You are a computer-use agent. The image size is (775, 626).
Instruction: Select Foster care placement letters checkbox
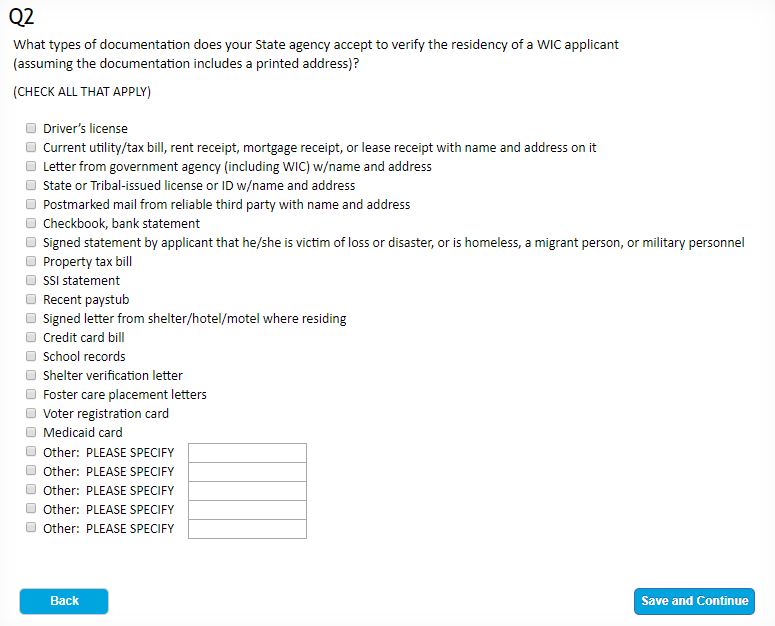(31, 395)
